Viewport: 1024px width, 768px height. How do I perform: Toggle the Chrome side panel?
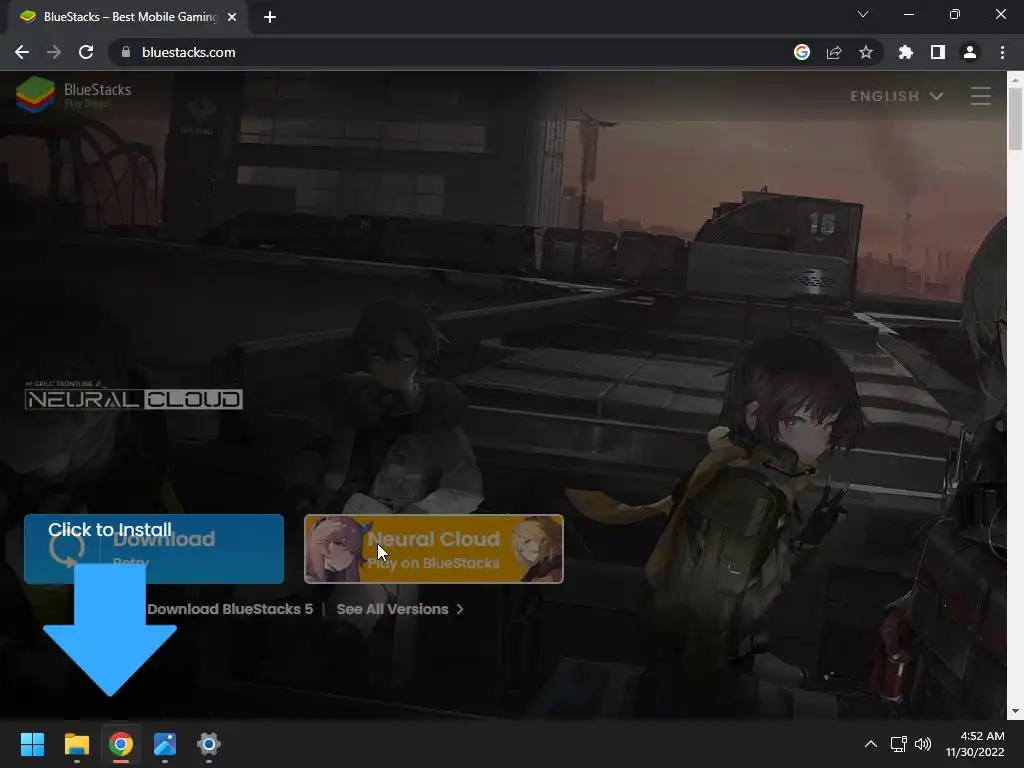938,52
